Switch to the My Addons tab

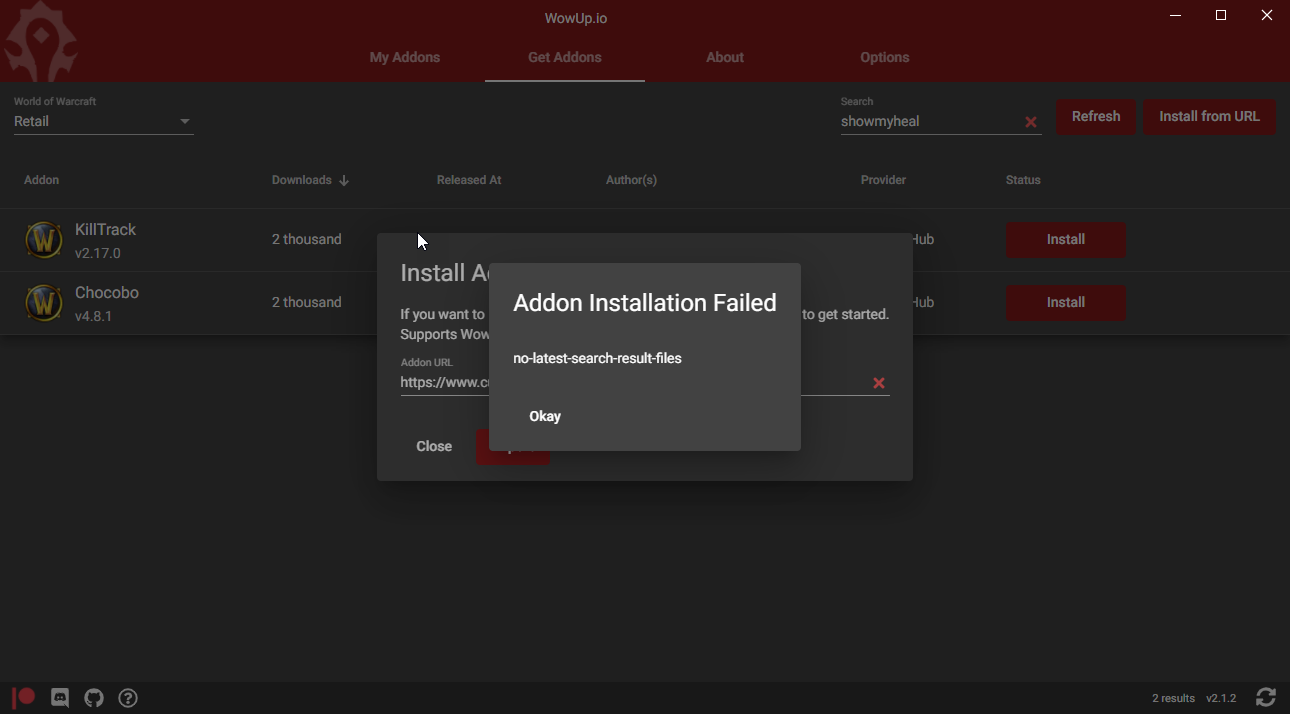tap(404, 57)
